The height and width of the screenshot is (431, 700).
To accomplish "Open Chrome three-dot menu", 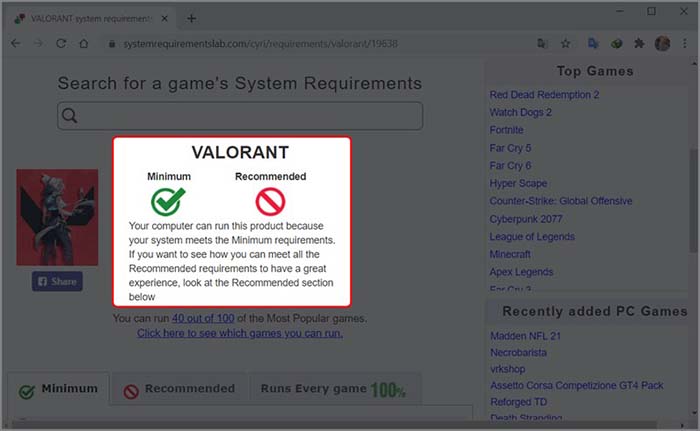I will [x=685, y=44].
